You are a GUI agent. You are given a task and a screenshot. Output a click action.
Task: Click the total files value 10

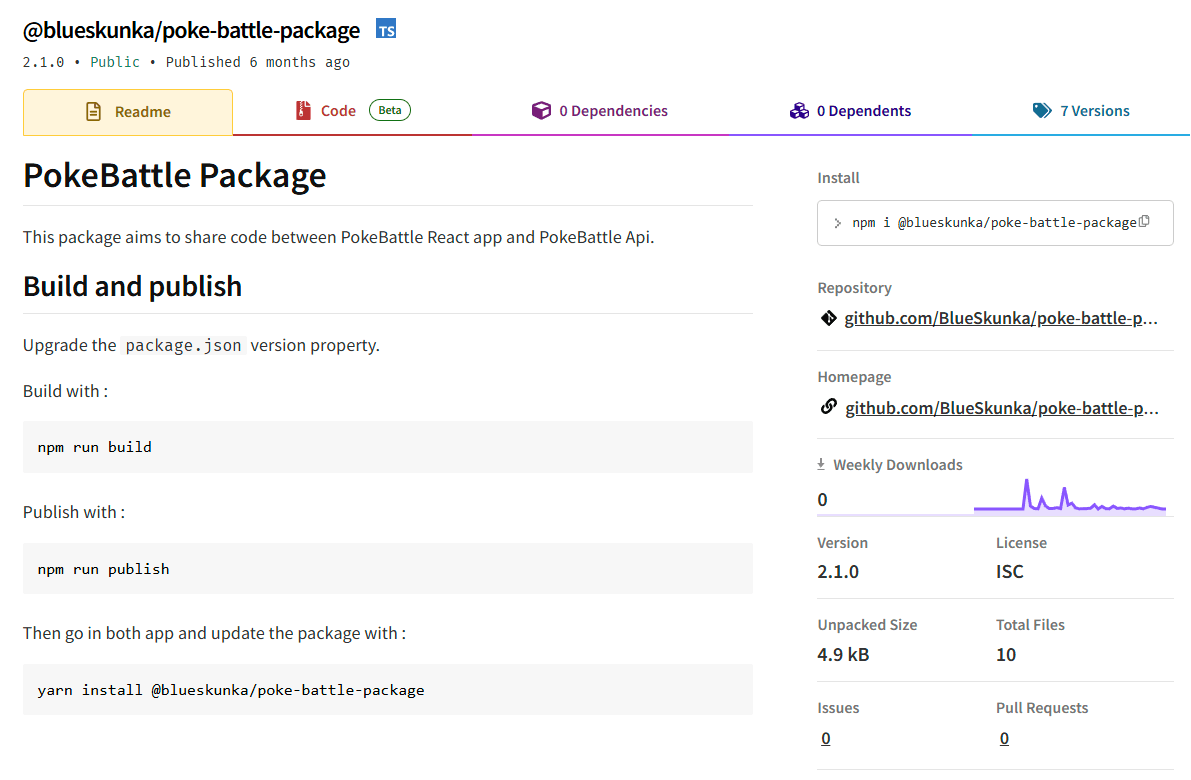click(x=1006, y=655)
